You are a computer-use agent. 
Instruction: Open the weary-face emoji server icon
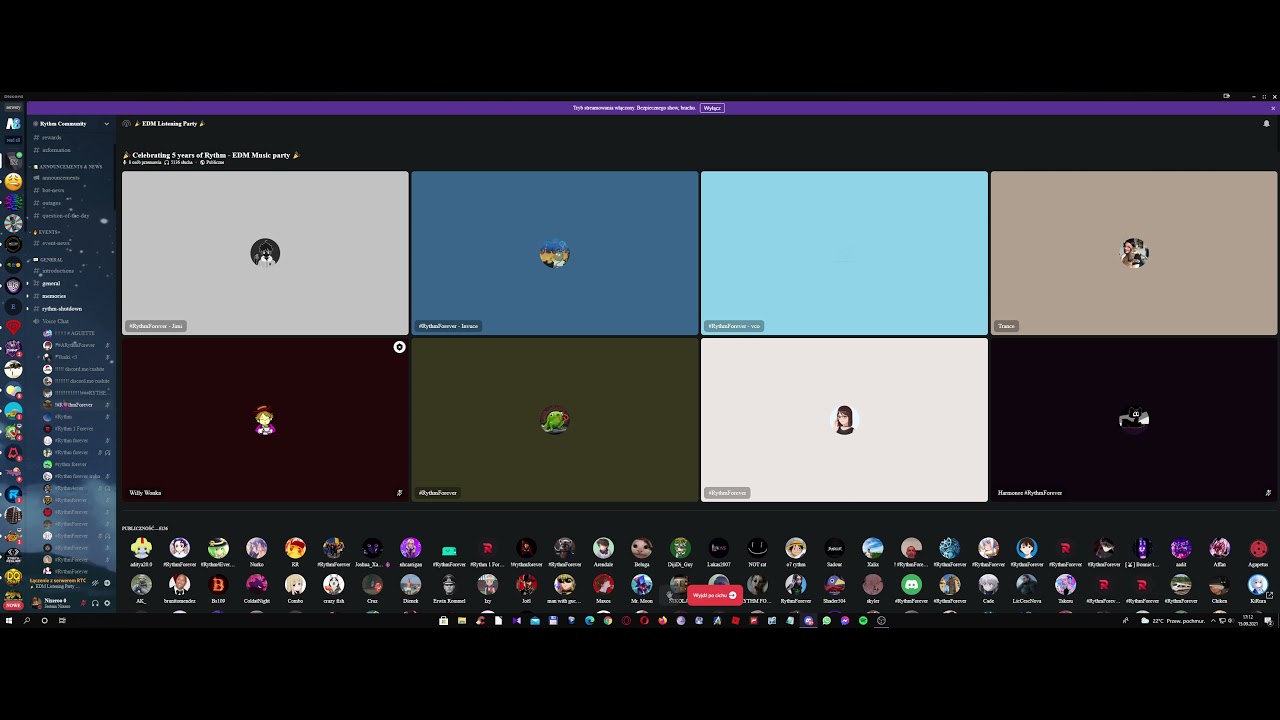[x=13, y=181]
